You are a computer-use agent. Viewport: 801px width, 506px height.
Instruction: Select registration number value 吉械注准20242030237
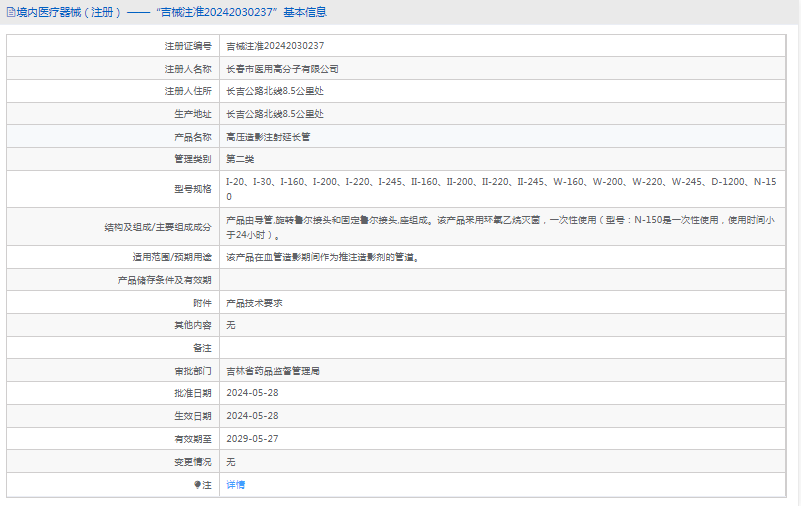pyautogui.click(x=275, y=46)
